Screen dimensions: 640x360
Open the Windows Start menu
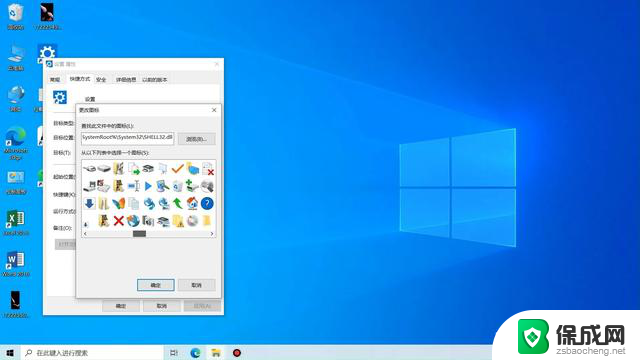point(10,353)
